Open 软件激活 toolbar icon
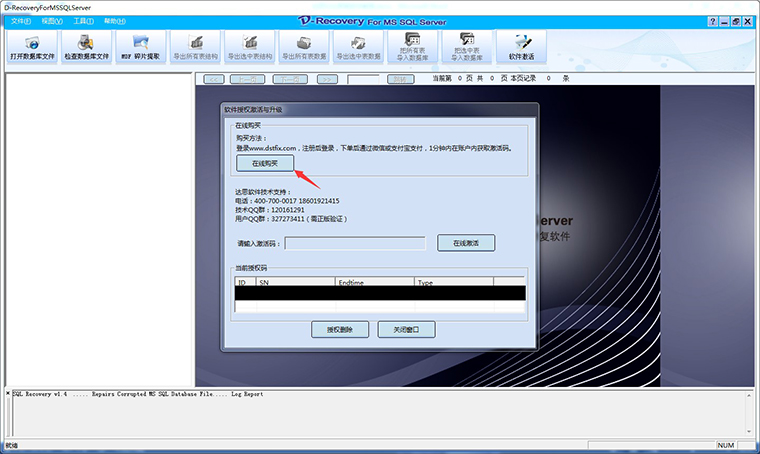The width and height of the screenshot is (760, 454). click(521, 47)
